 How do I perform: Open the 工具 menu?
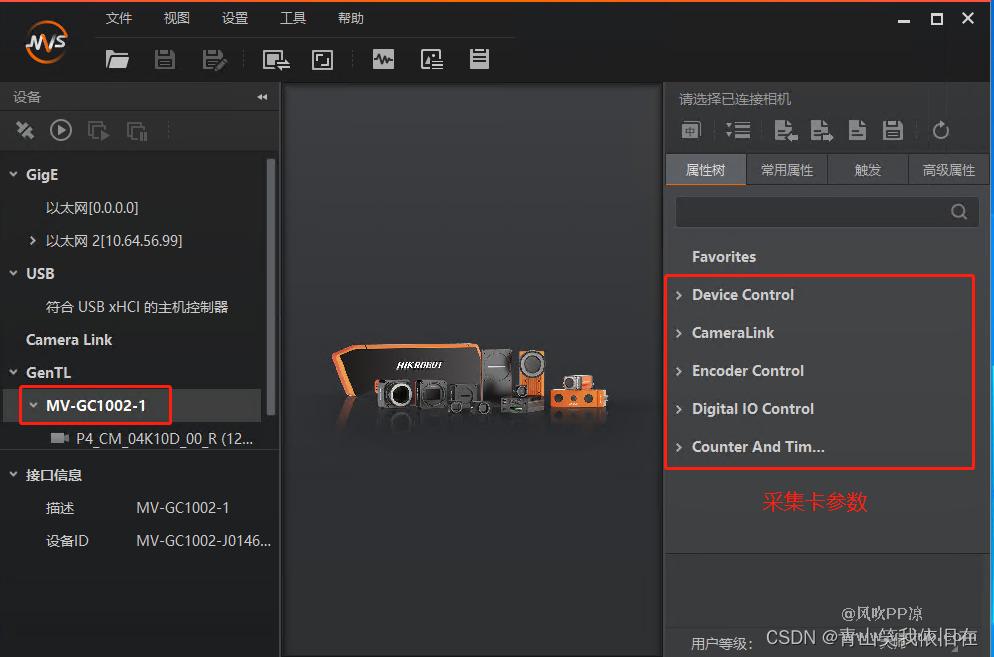point(293,18)
